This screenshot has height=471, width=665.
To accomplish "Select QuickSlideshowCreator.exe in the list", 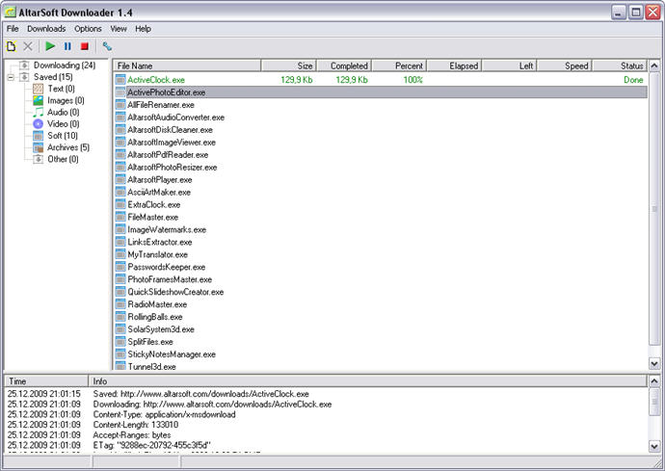I will pyautogui.click(x=176, y=292).
